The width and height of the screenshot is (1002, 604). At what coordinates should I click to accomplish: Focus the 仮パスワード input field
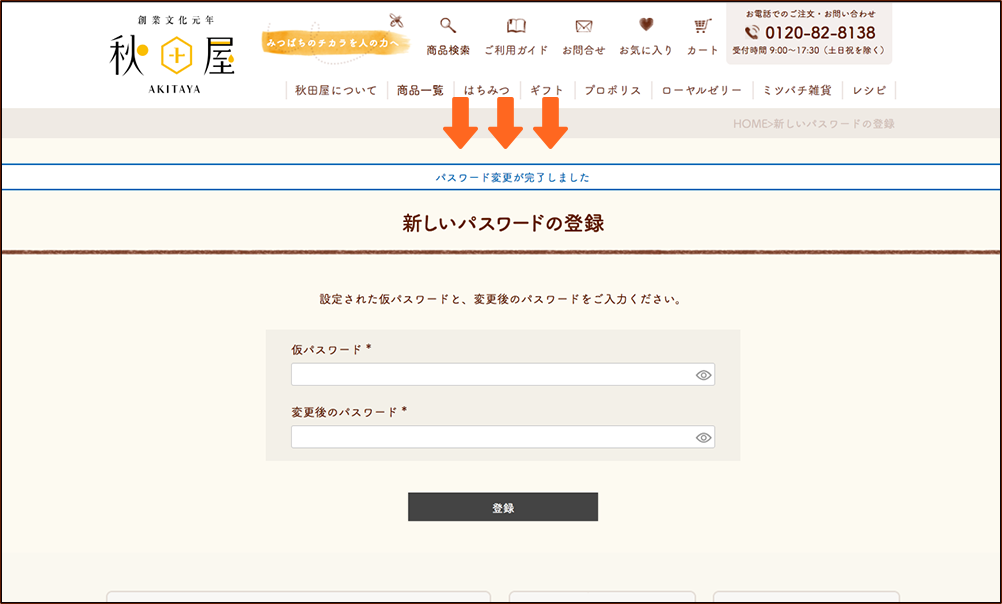point(490,375)
